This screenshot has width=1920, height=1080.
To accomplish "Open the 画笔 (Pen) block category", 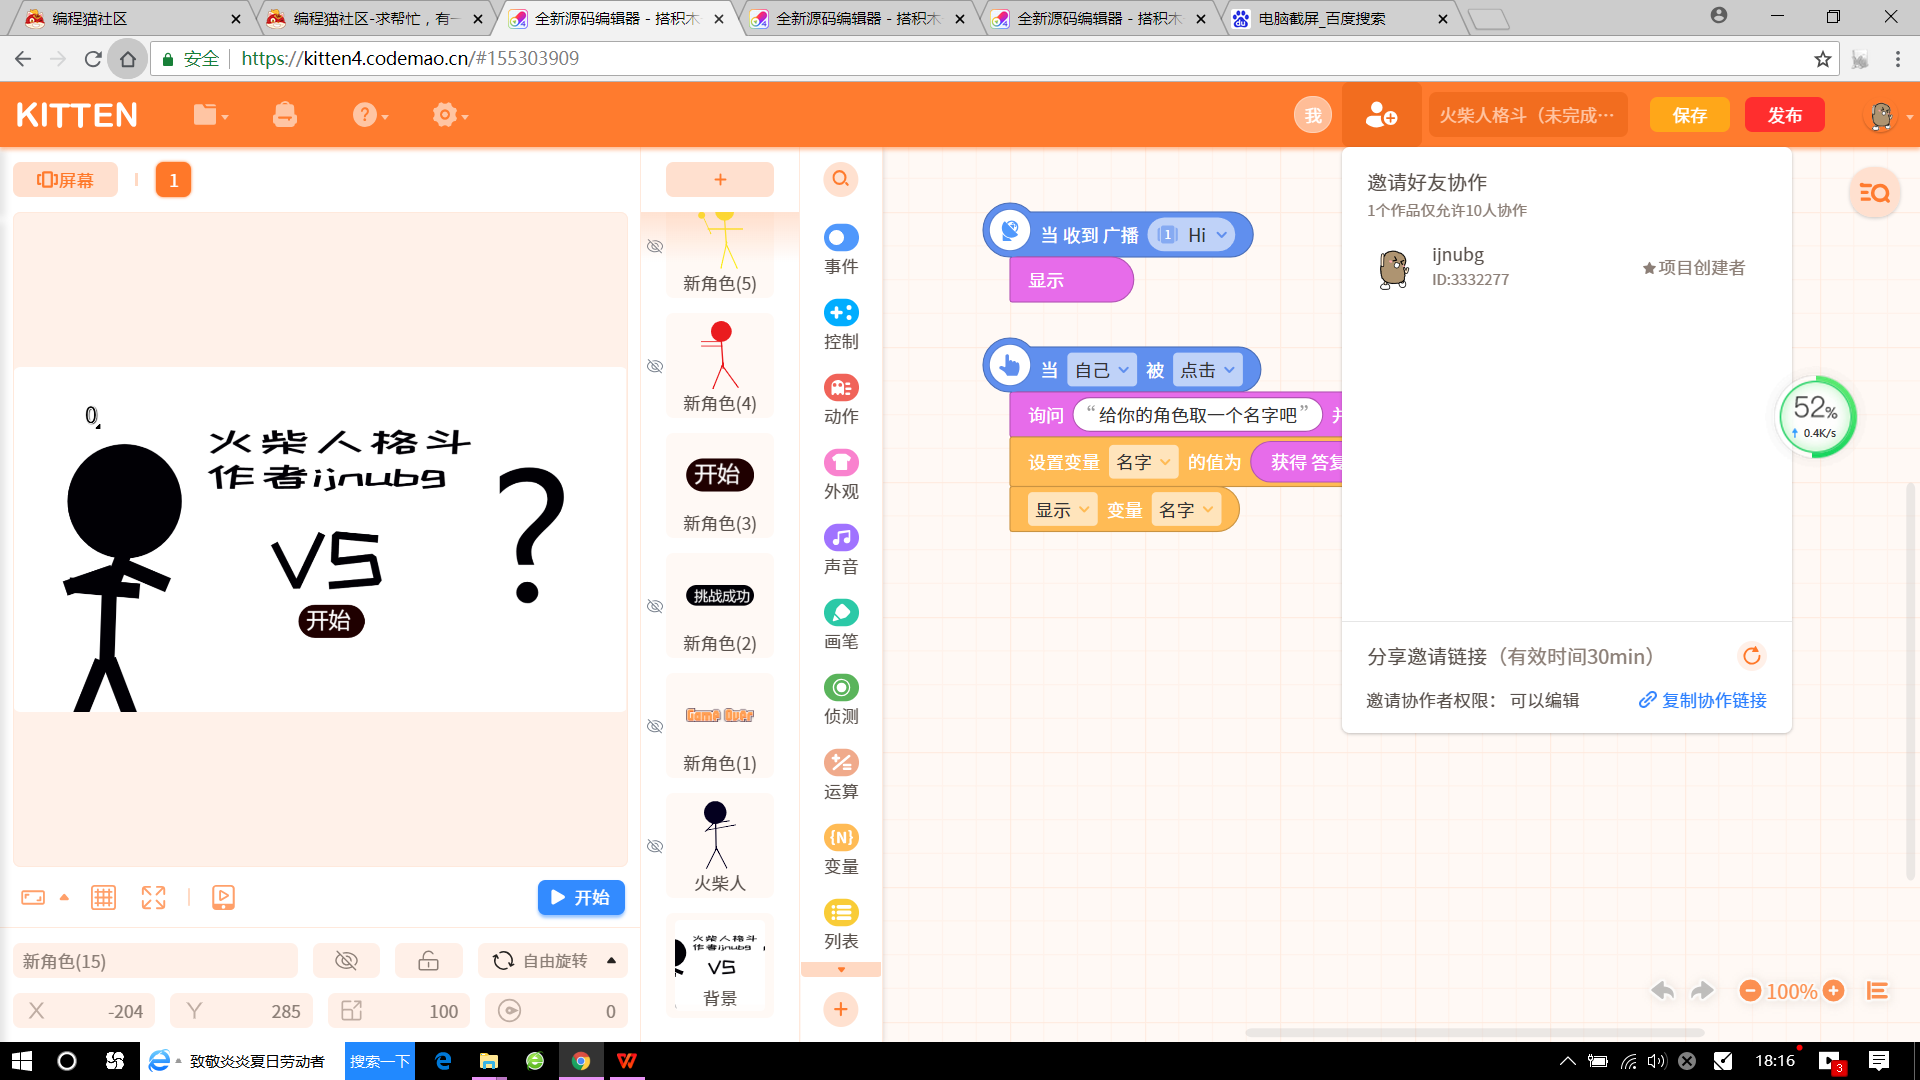I will 841,624.
